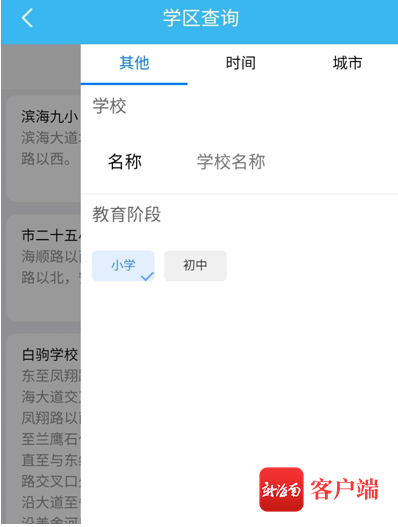
Task: Click the 教育阶段 section heading
Action: click(x=126, y=214)
